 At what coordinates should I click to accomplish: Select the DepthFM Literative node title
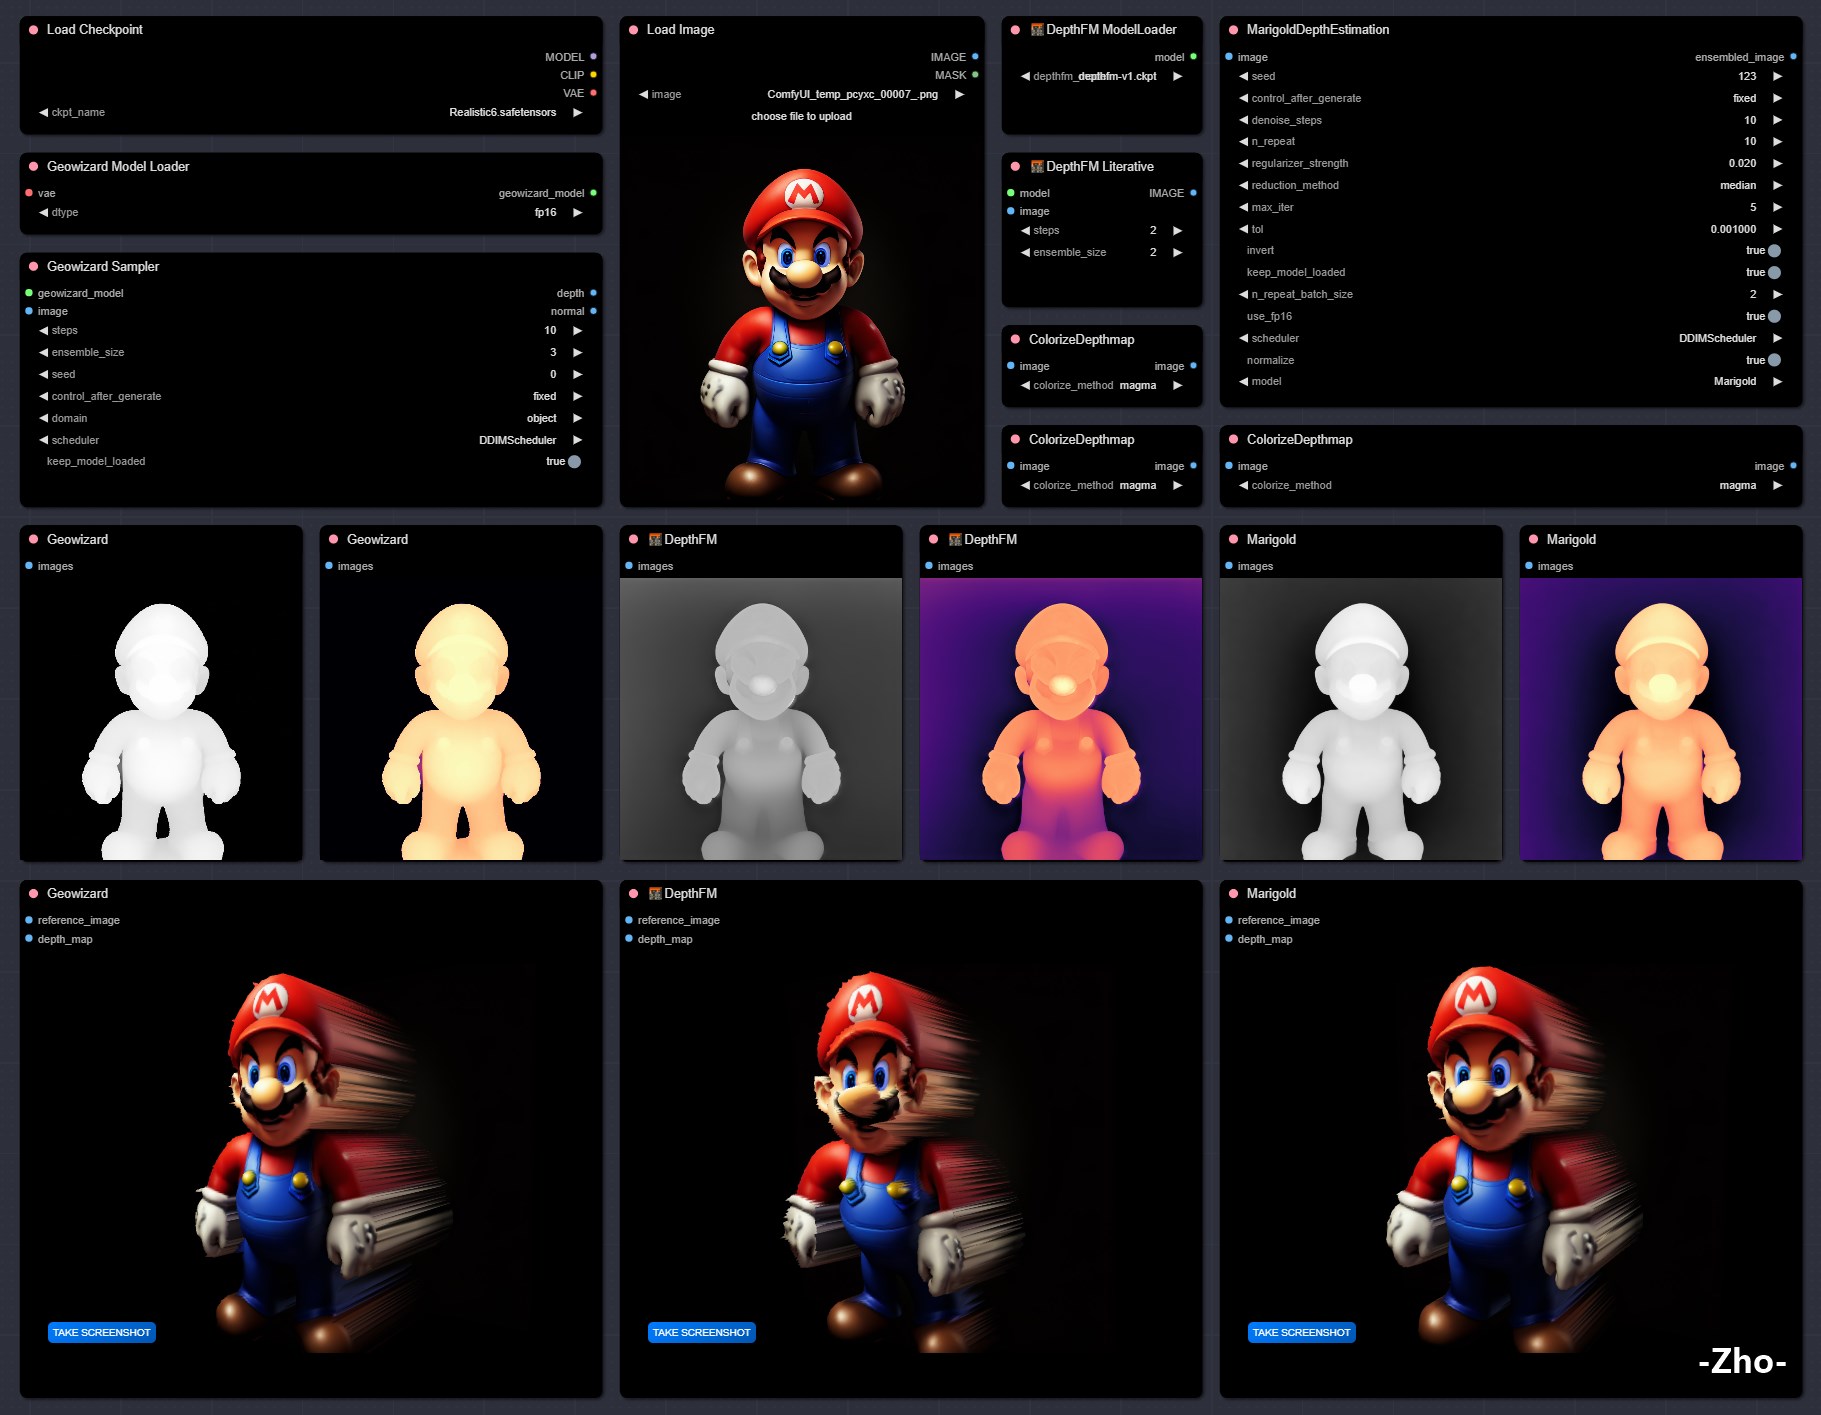1100,167
